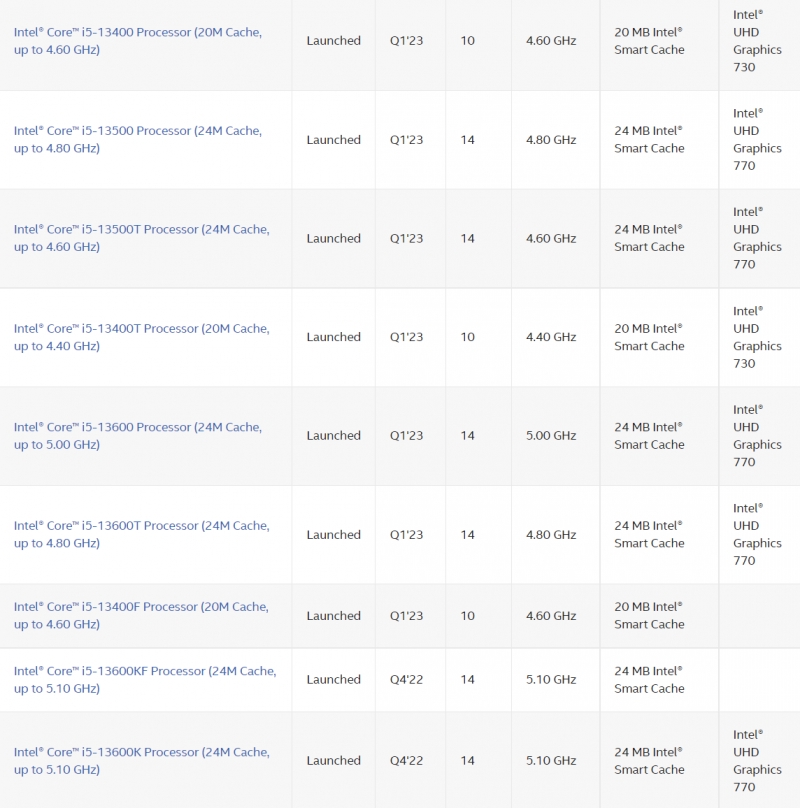
Task: Open the Core i5-13400F Processor link
Action: click(141, 615)
